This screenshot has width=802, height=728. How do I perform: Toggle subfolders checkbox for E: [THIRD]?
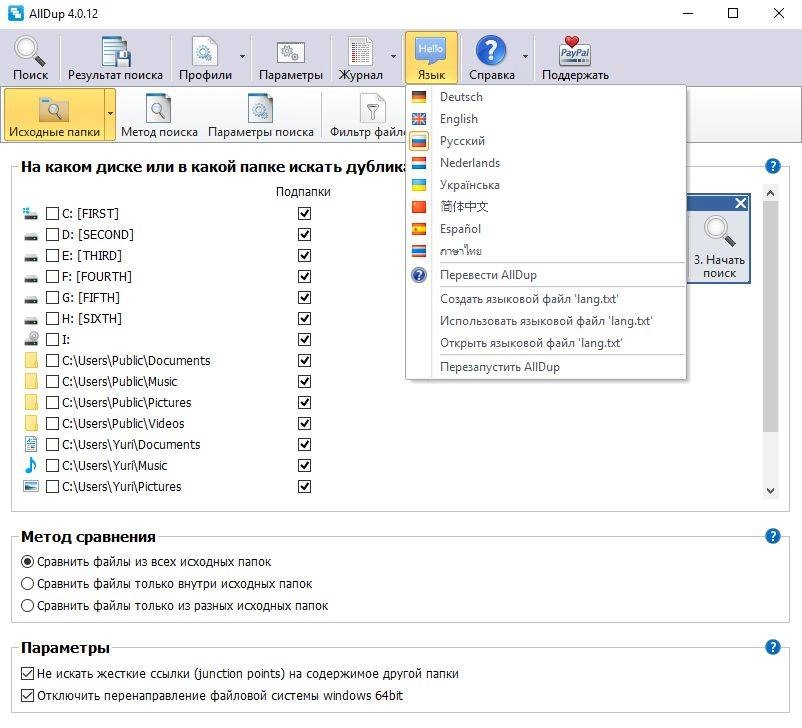pyautogui.click(x=304, y=255)
